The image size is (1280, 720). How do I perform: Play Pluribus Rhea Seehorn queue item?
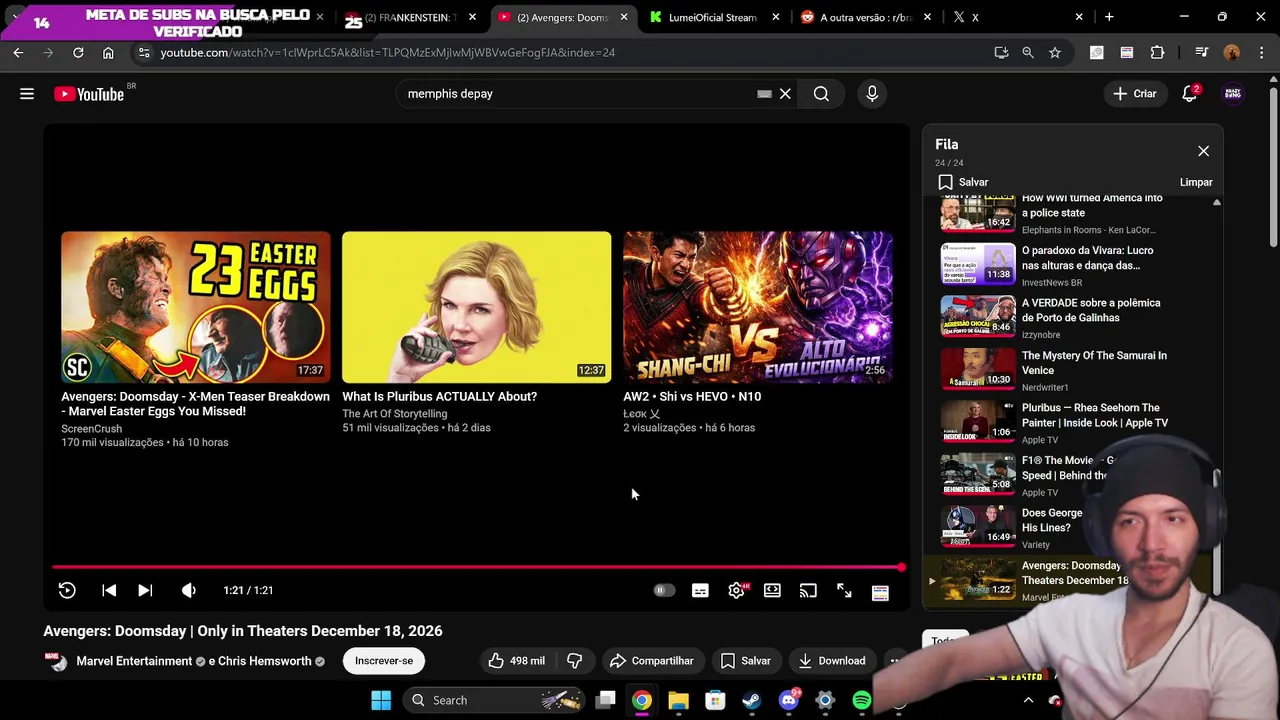tap(1055, 423)
